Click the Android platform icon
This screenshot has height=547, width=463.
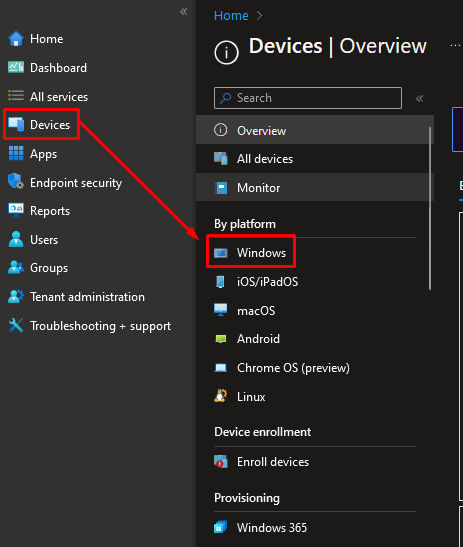[x=221, y=339]
